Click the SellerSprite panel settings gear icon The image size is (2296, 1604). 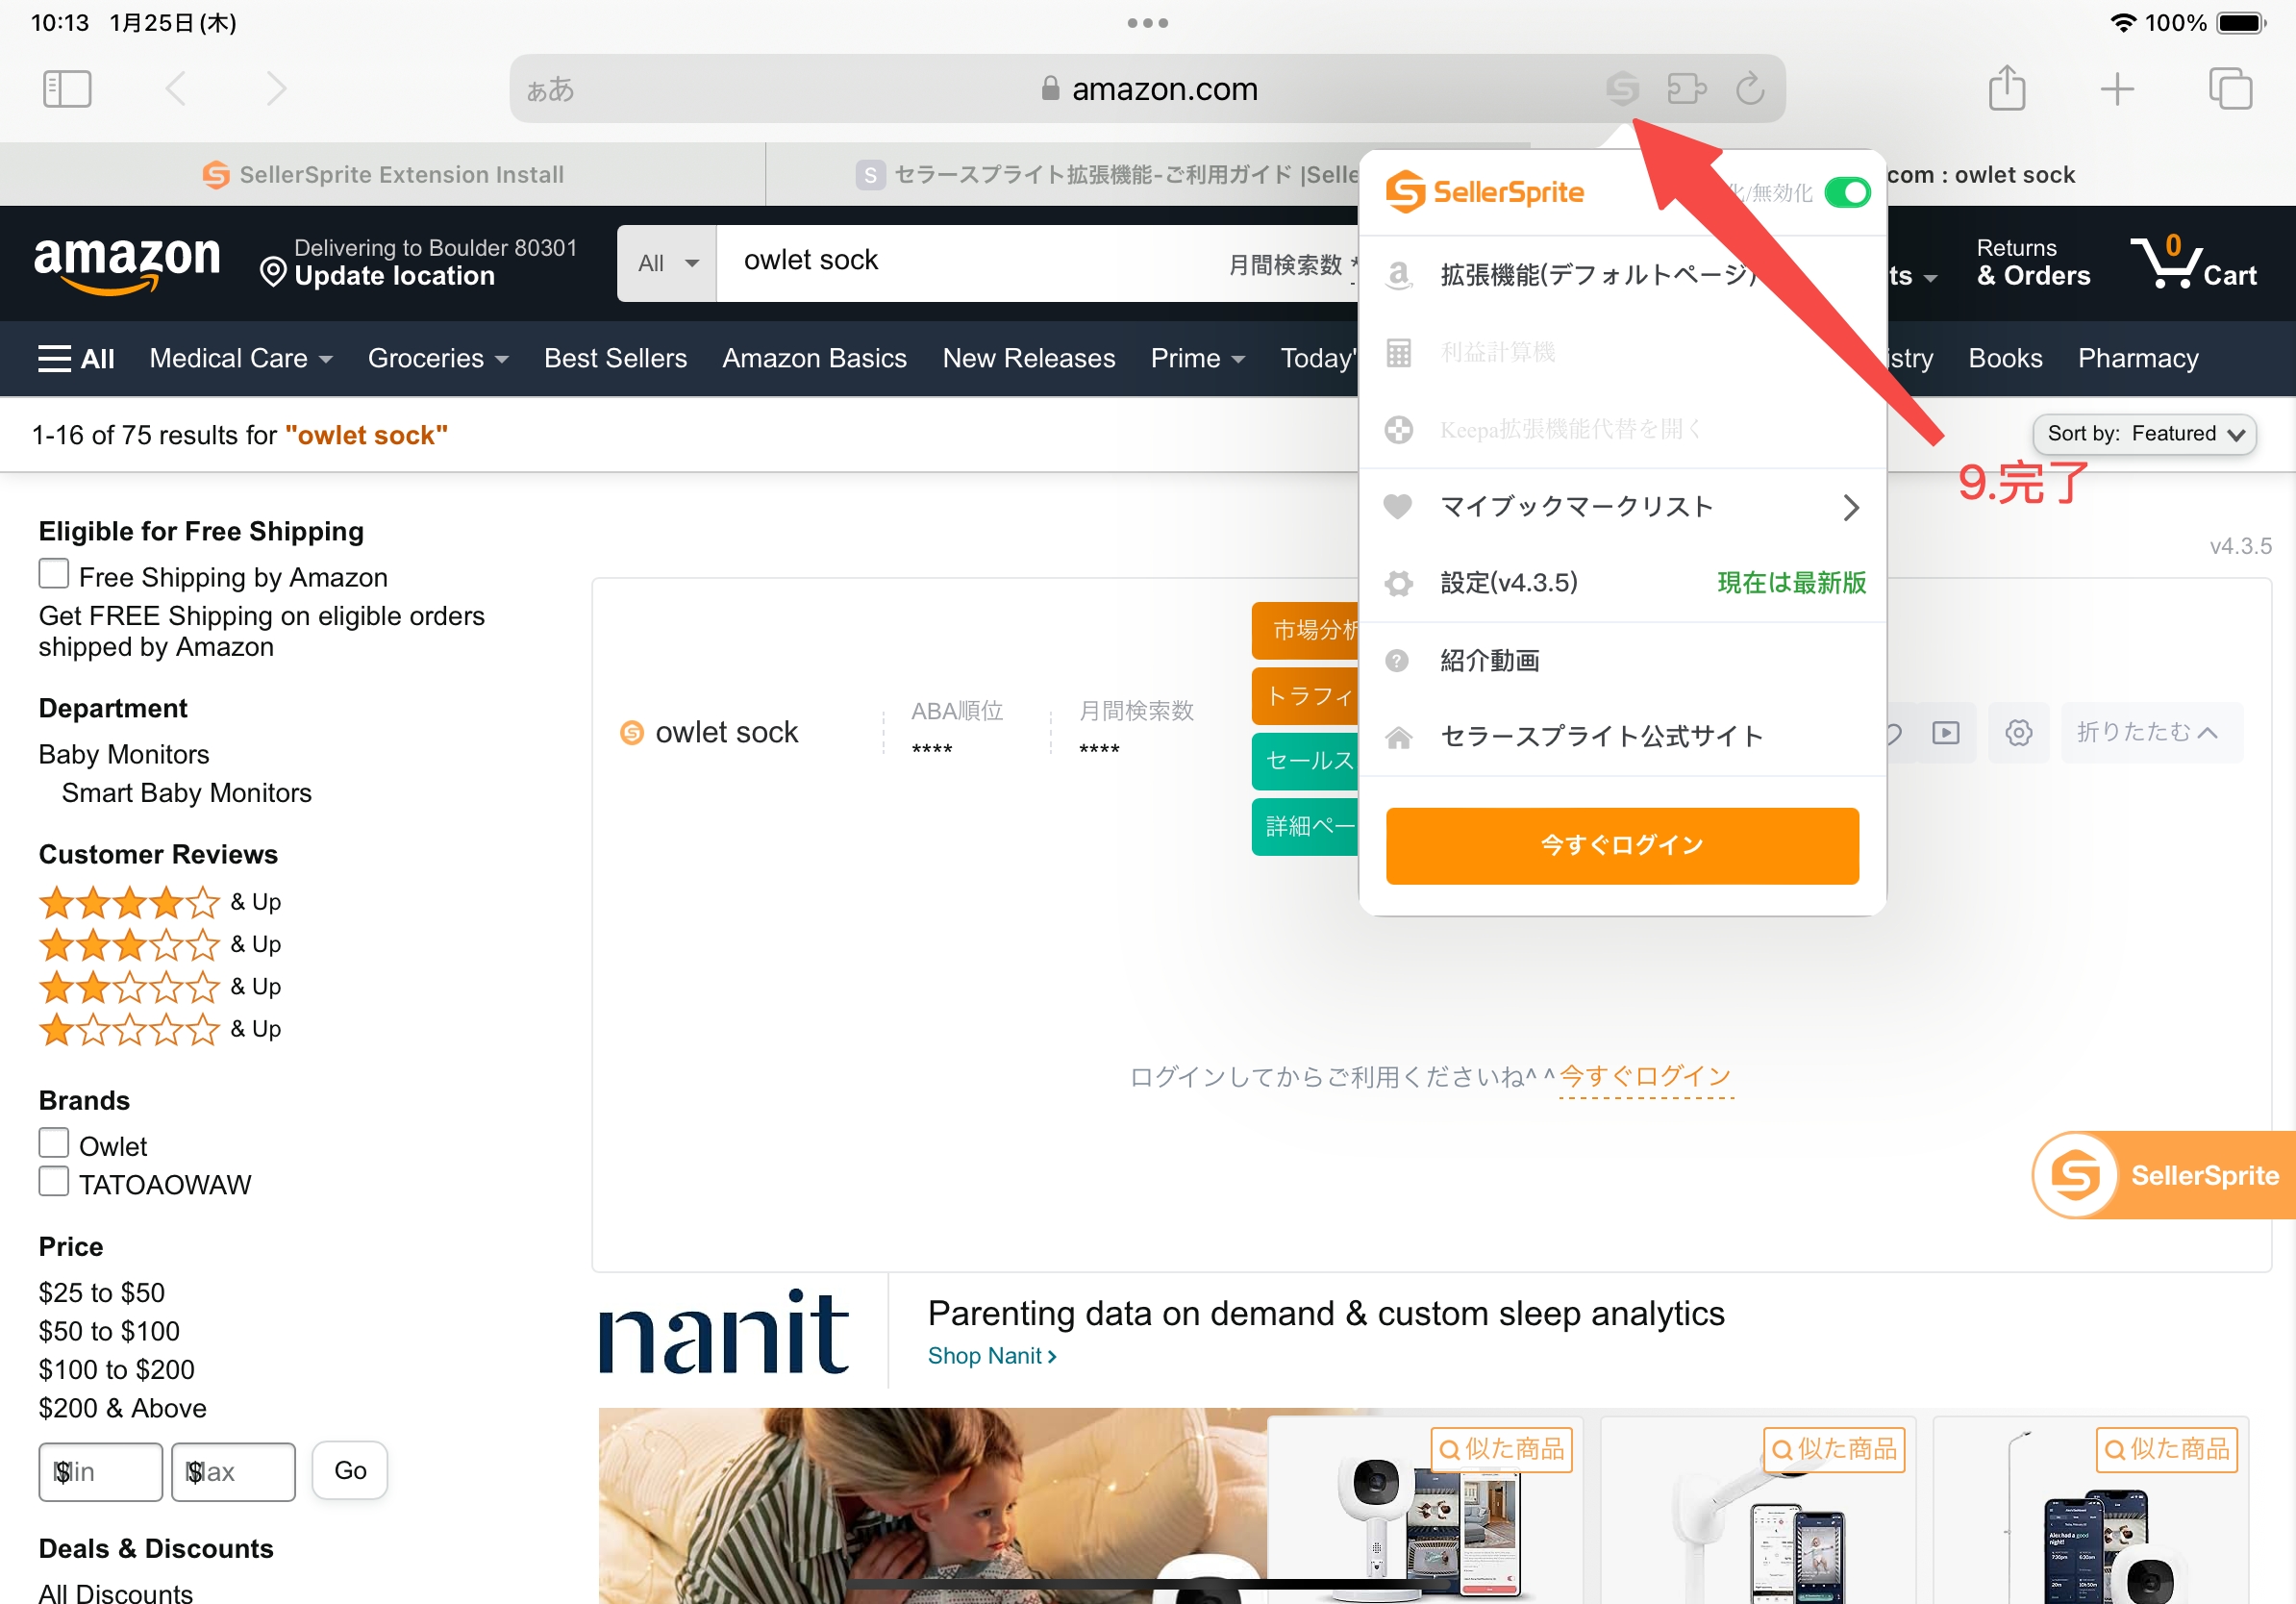pyautogui.click(x=2018, y=733)
